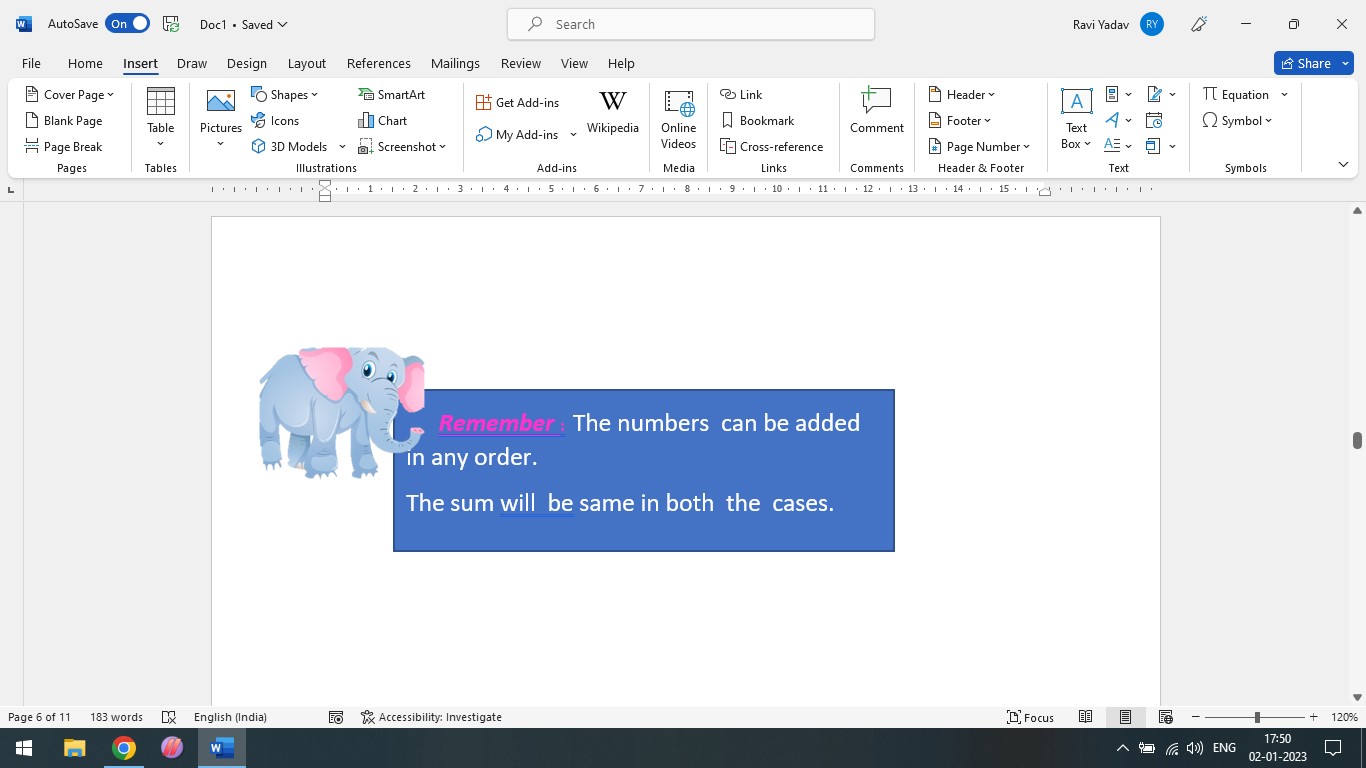Switch to the References tab
The image size is (1366, 768).
coord(378,63)
